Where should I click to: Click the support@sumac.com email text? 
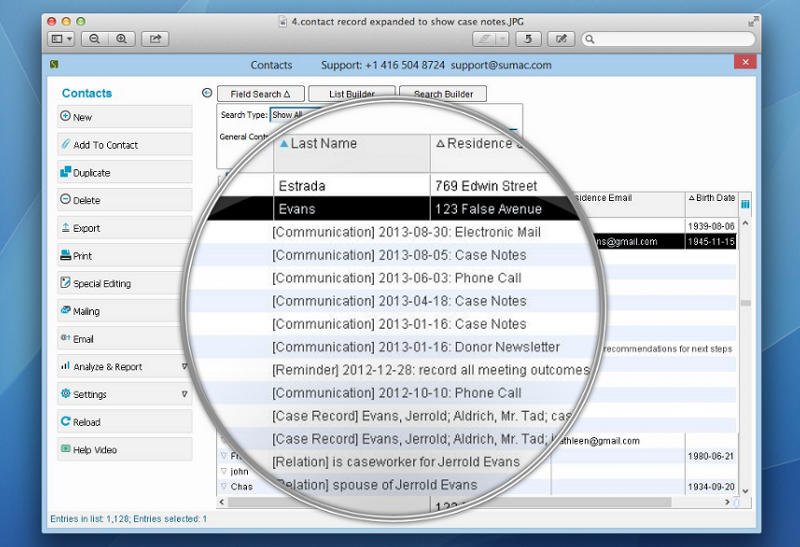(x=501, y=65)
